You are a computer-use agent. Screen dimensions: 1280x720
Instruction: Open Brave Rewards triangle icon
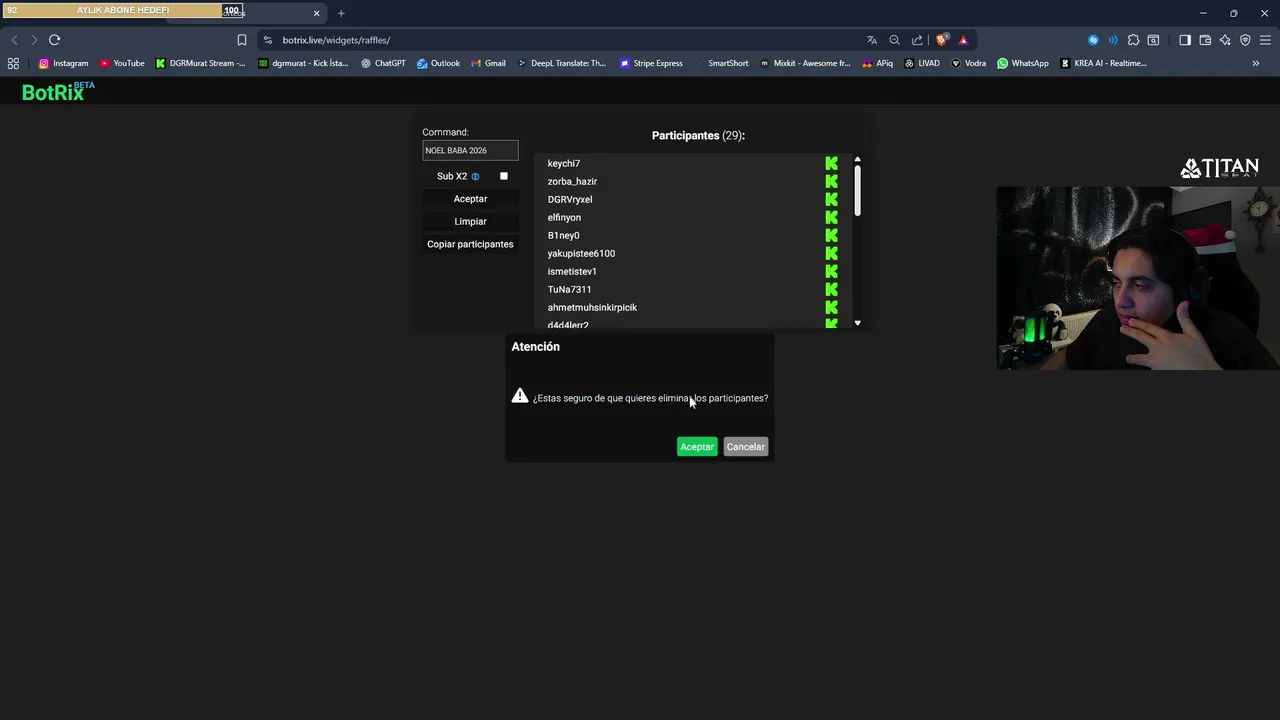tap(963, 40)
